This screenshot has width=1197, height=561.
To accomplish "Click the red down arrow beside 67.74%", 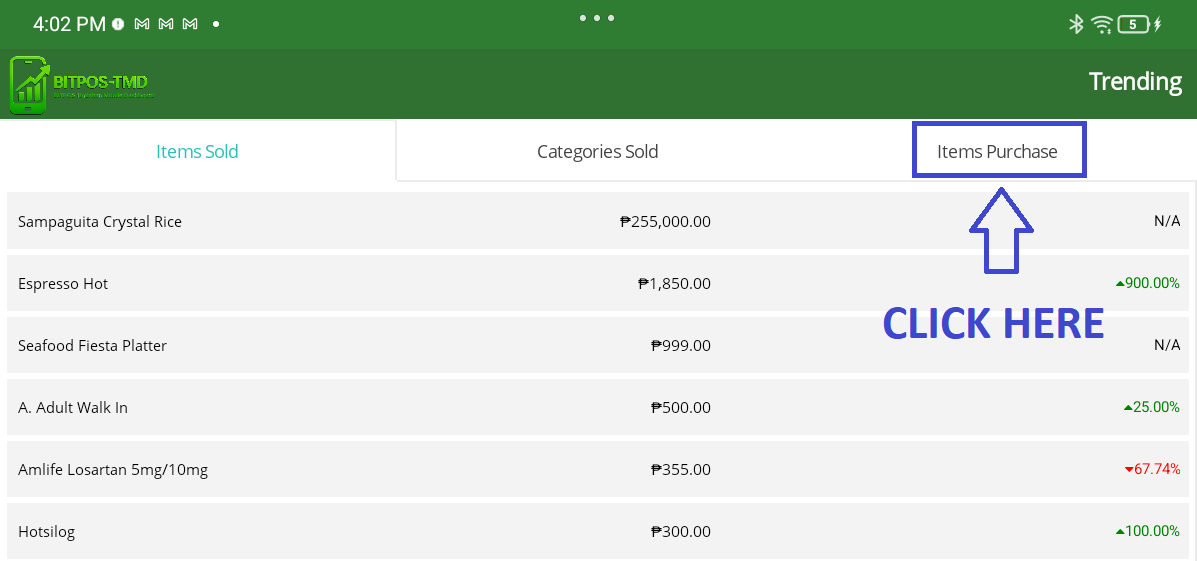I will 1129,469.
